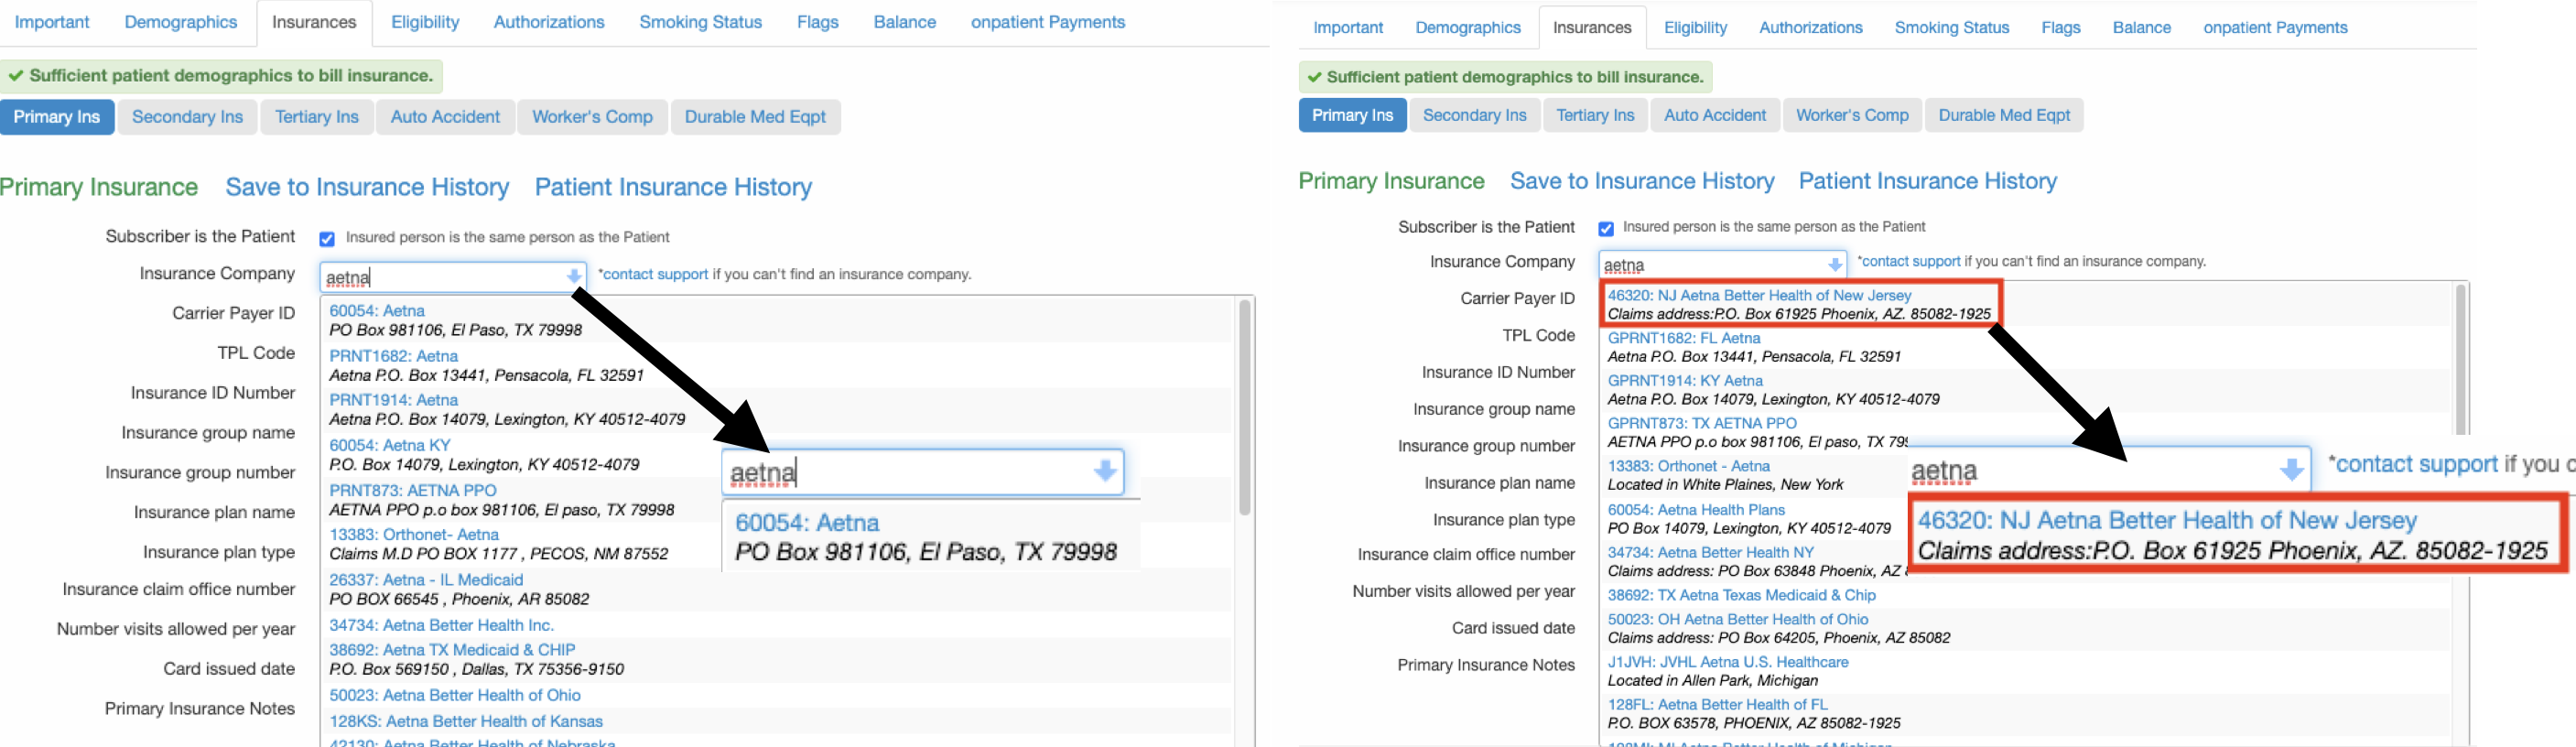Open the Balance tab in the right screenshot
Screen dimensions: 2576x747
(x=2141, y=28)
